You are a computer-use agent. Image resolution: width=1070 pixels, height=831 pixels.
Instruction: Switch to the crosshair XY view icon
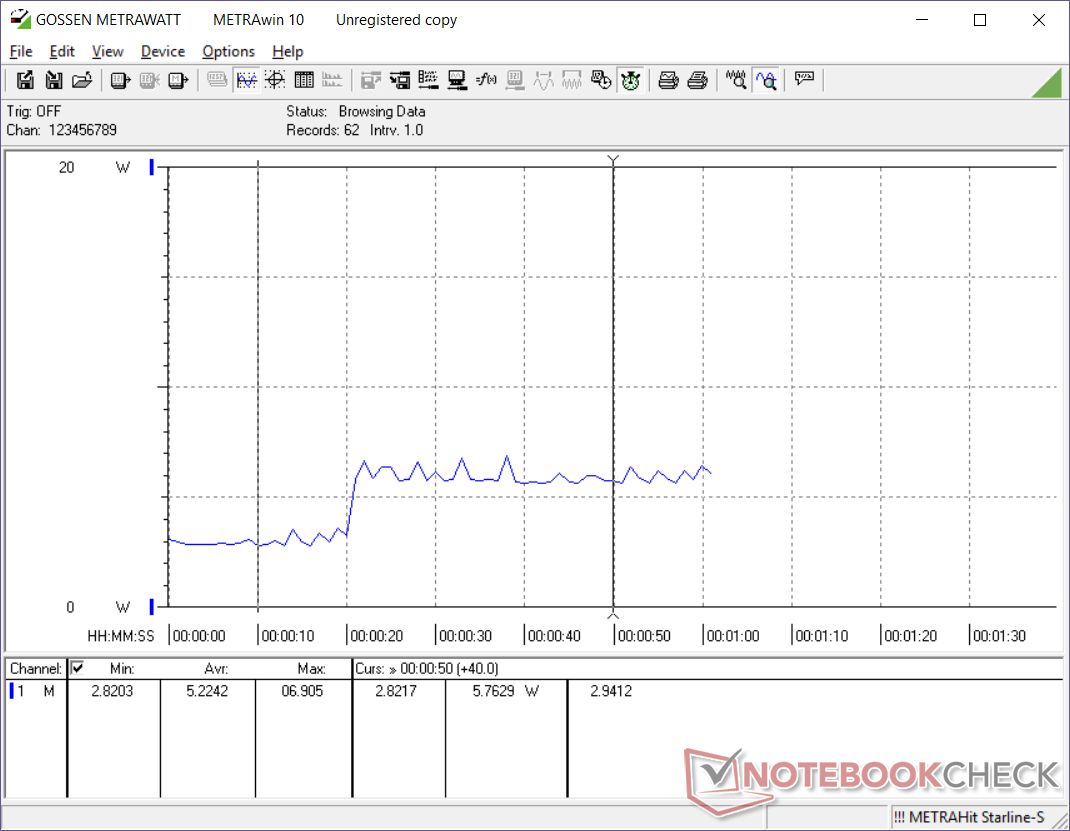pyautogui.click(x=275, y=81)
